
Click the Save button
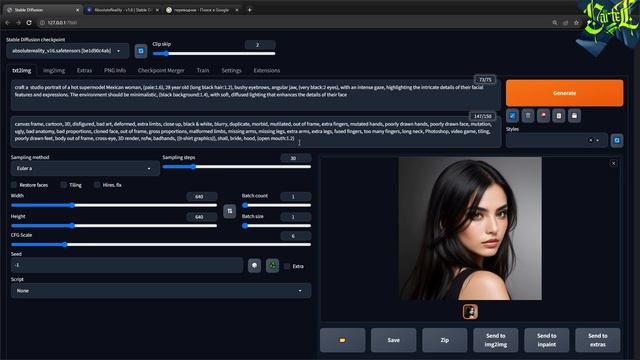(393, 340)
